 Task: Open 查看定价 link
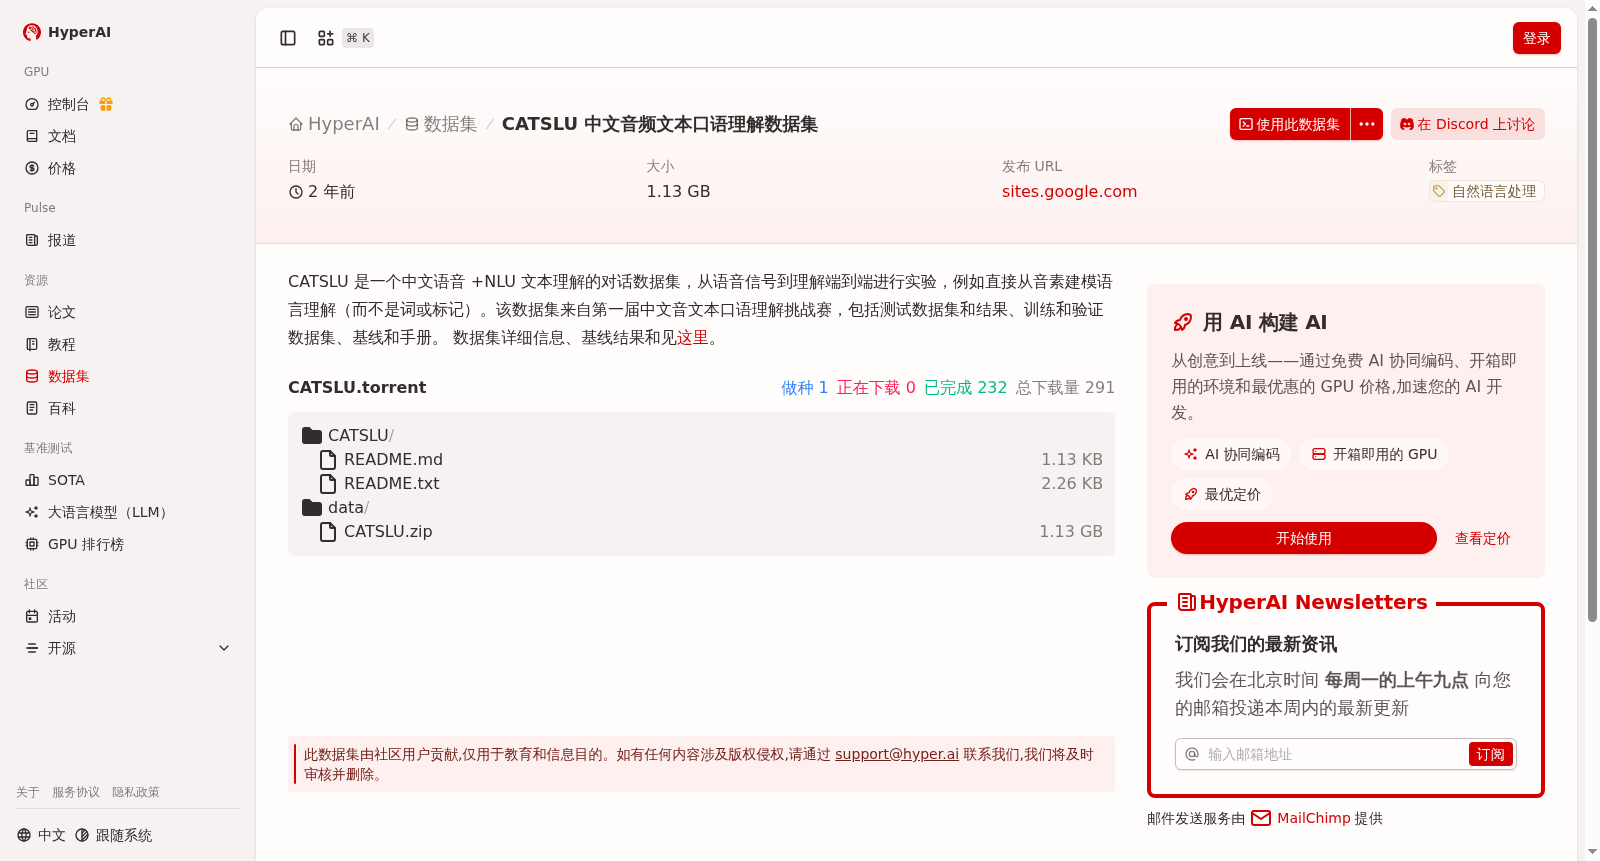point(1482,538)
